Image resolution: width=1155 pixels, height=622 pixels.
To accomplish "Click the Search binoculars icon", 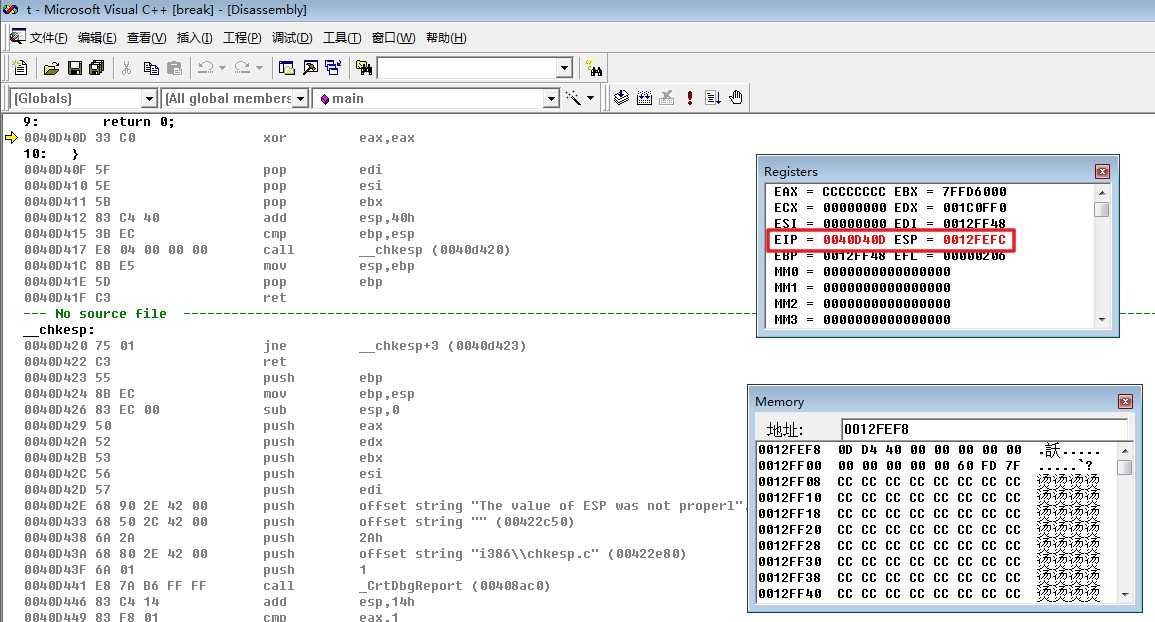I will click(x=594, y=69).
